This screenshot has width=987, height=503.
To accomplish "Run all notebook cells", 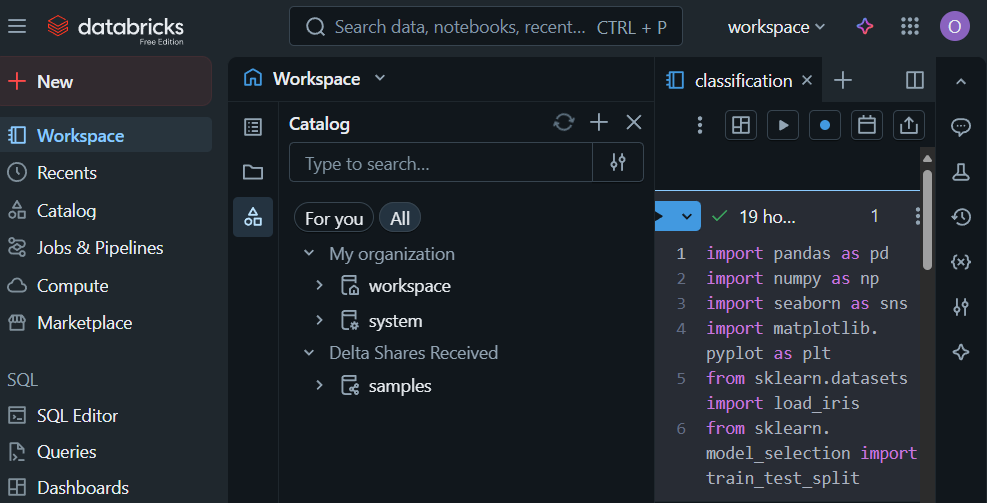I will (783, 125).
